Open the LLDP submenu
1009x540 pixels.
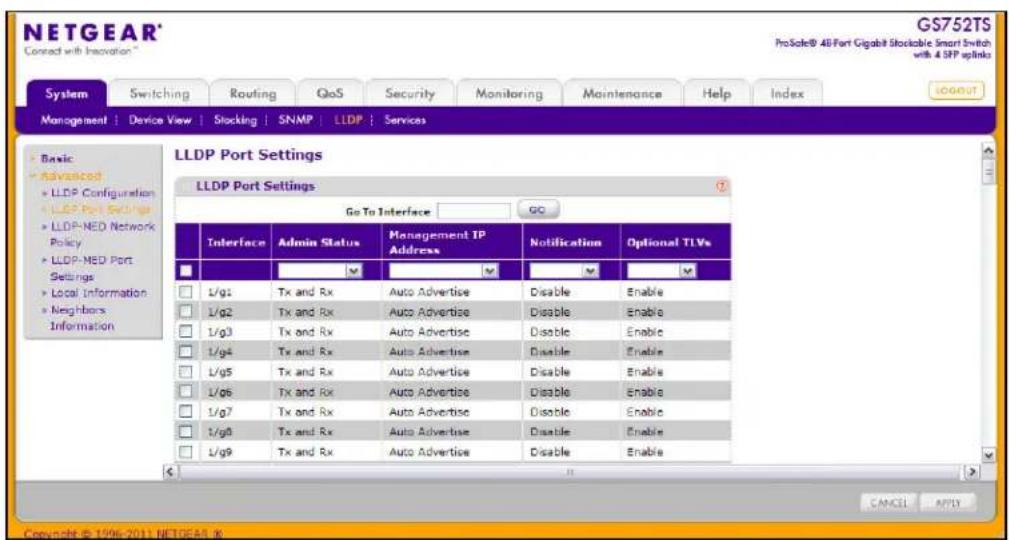pyautogui.click(x=349, y=120)
